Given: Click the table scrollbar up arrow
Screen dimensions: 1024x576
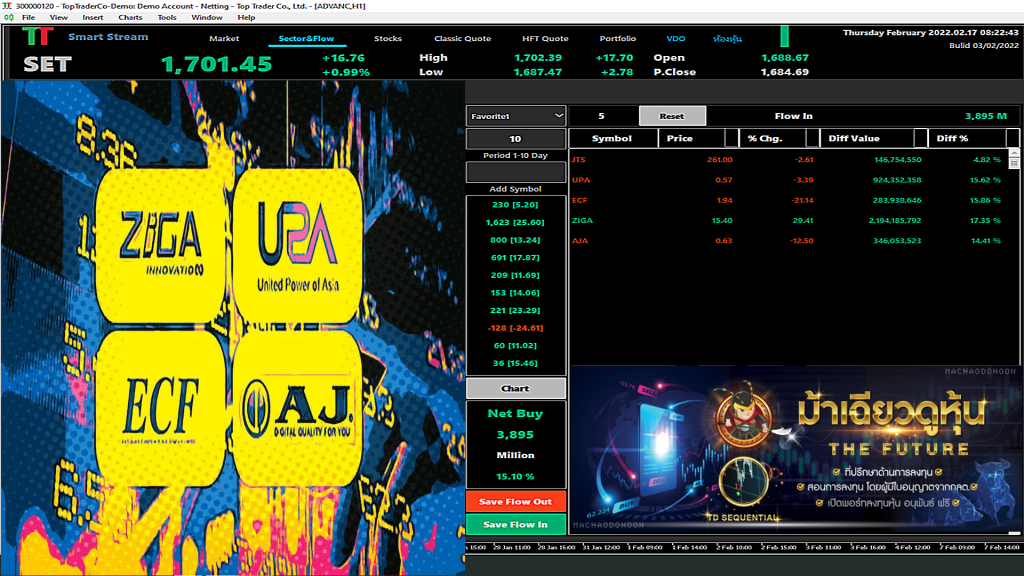Looking at the screenshot, I should click(x=1014, y=153).
